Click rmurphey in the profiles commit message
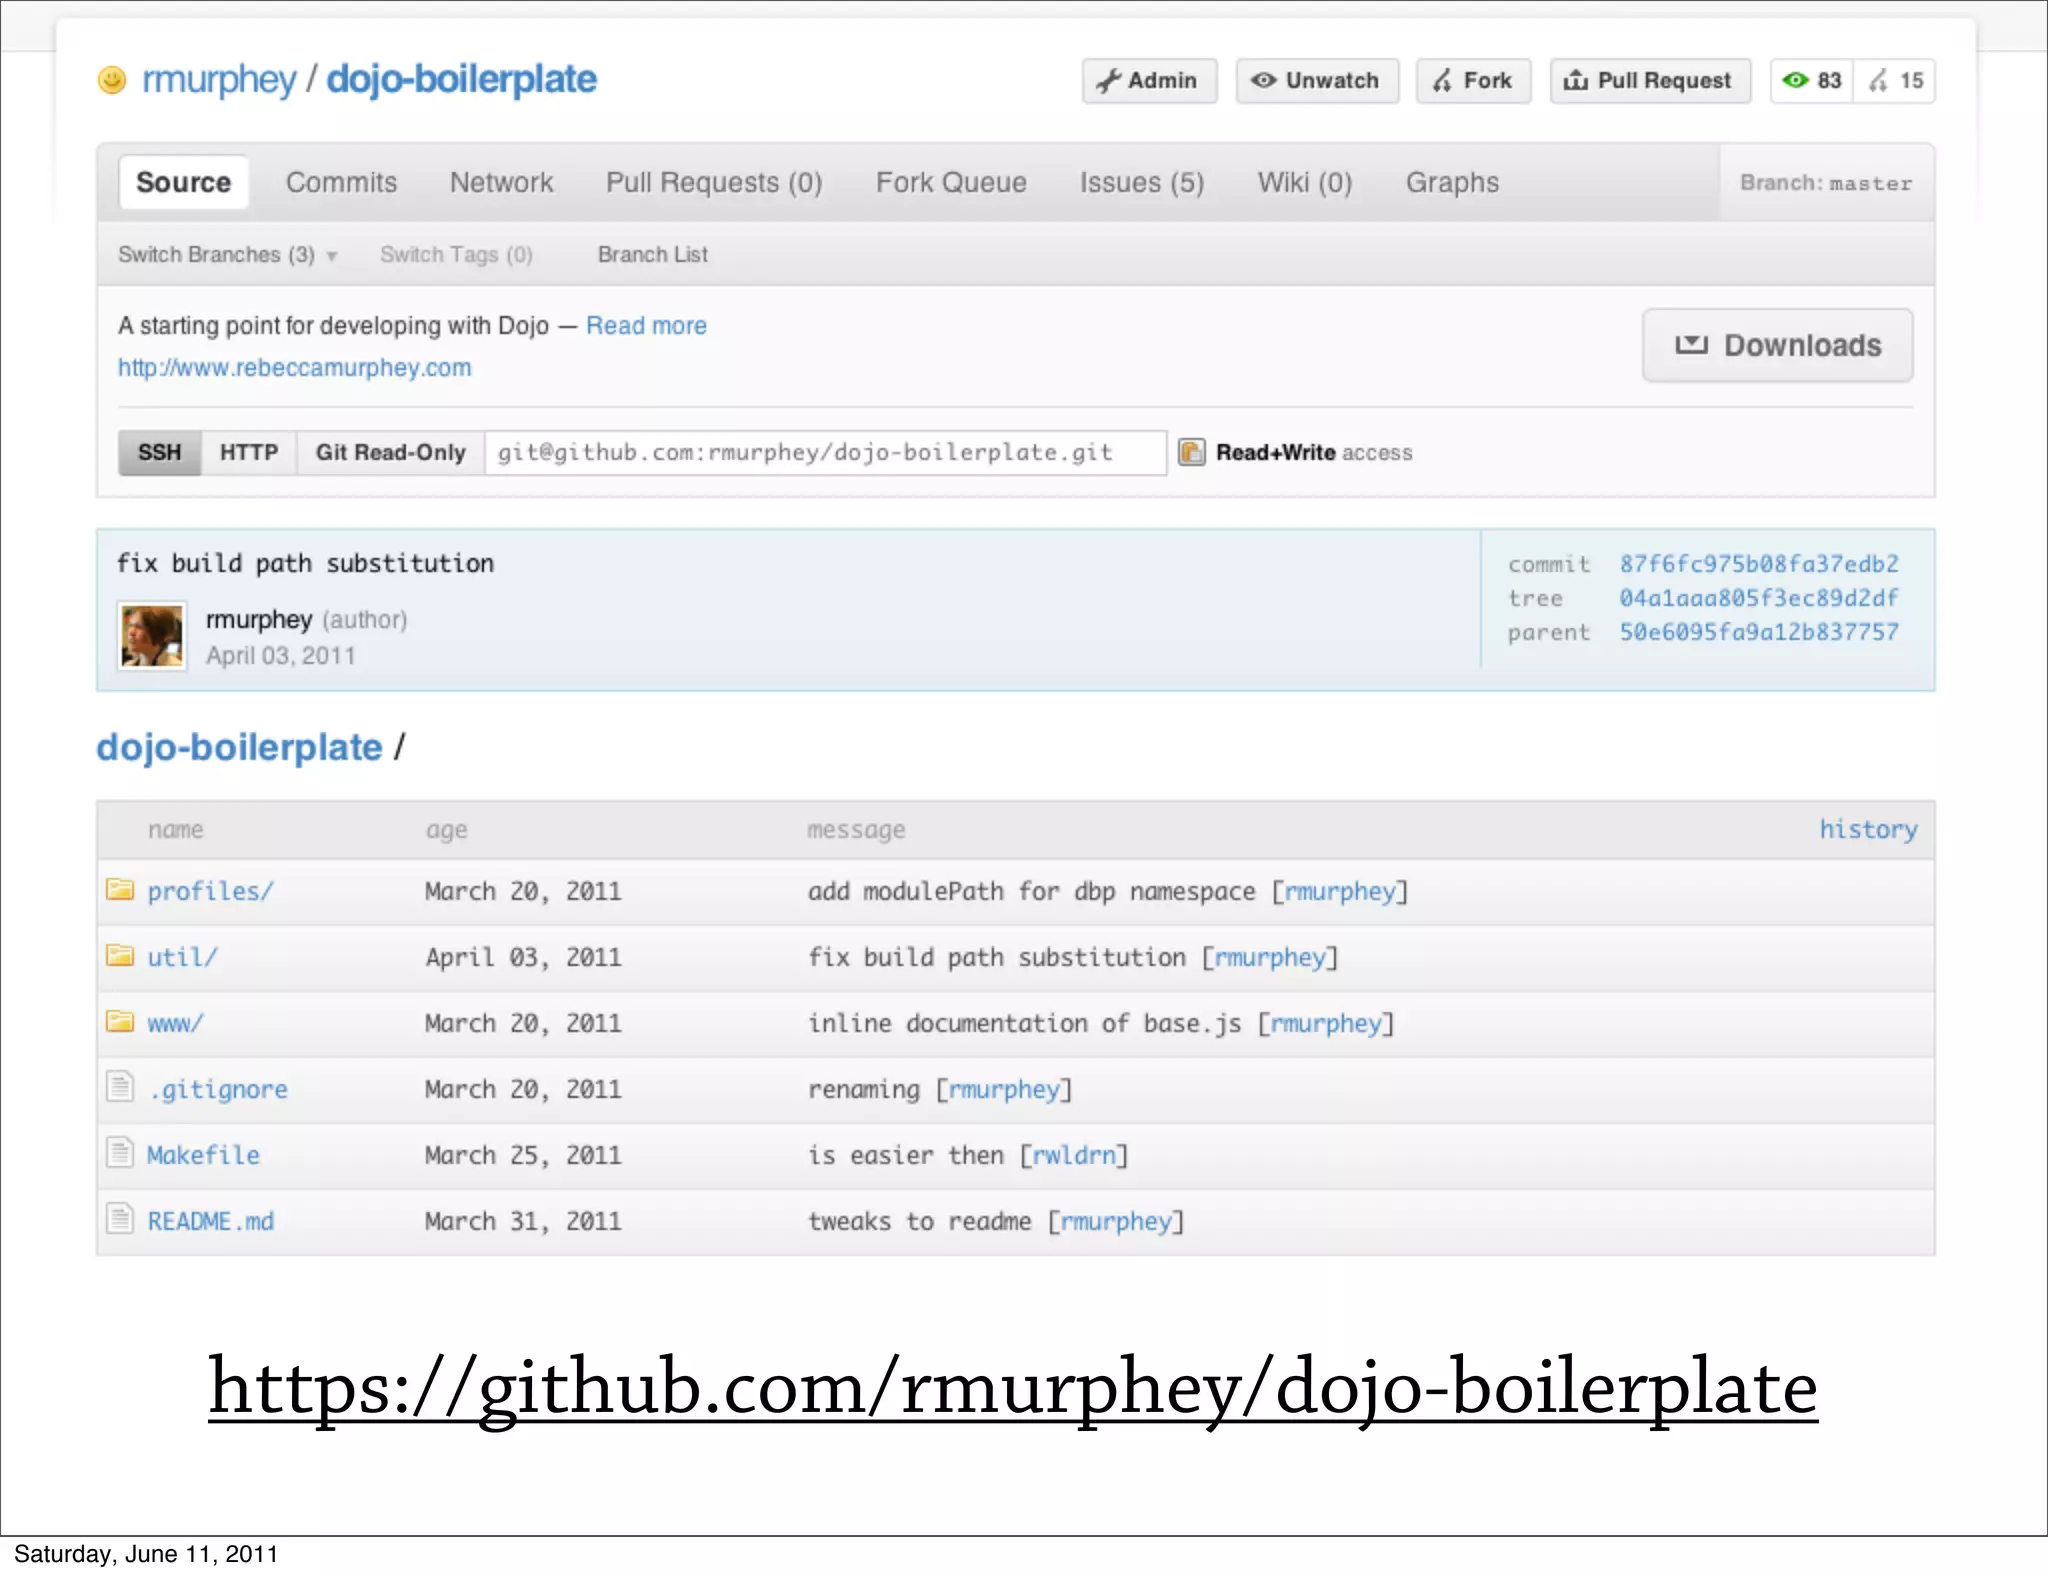2048x1576 pixels. 1340,892
